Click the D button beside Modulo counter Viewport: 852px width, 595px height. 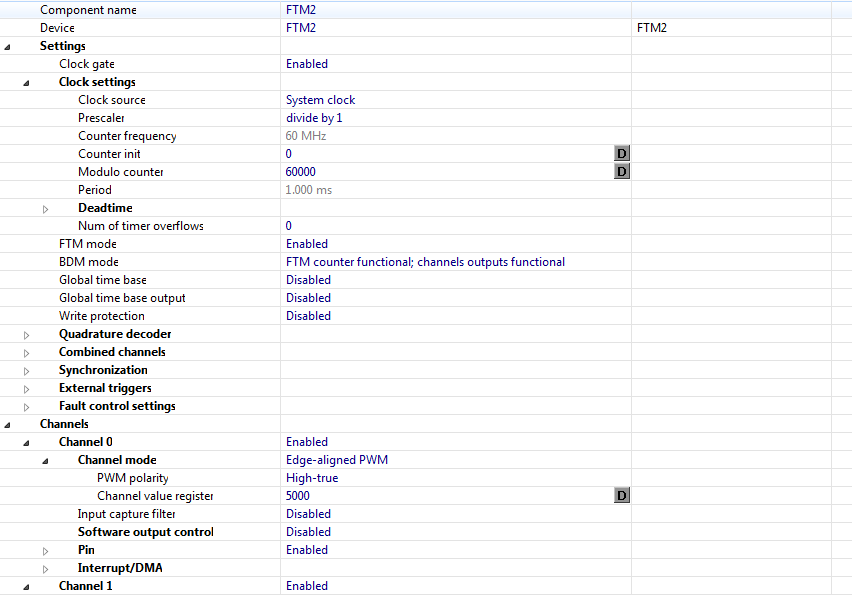(x=621, y=172)
